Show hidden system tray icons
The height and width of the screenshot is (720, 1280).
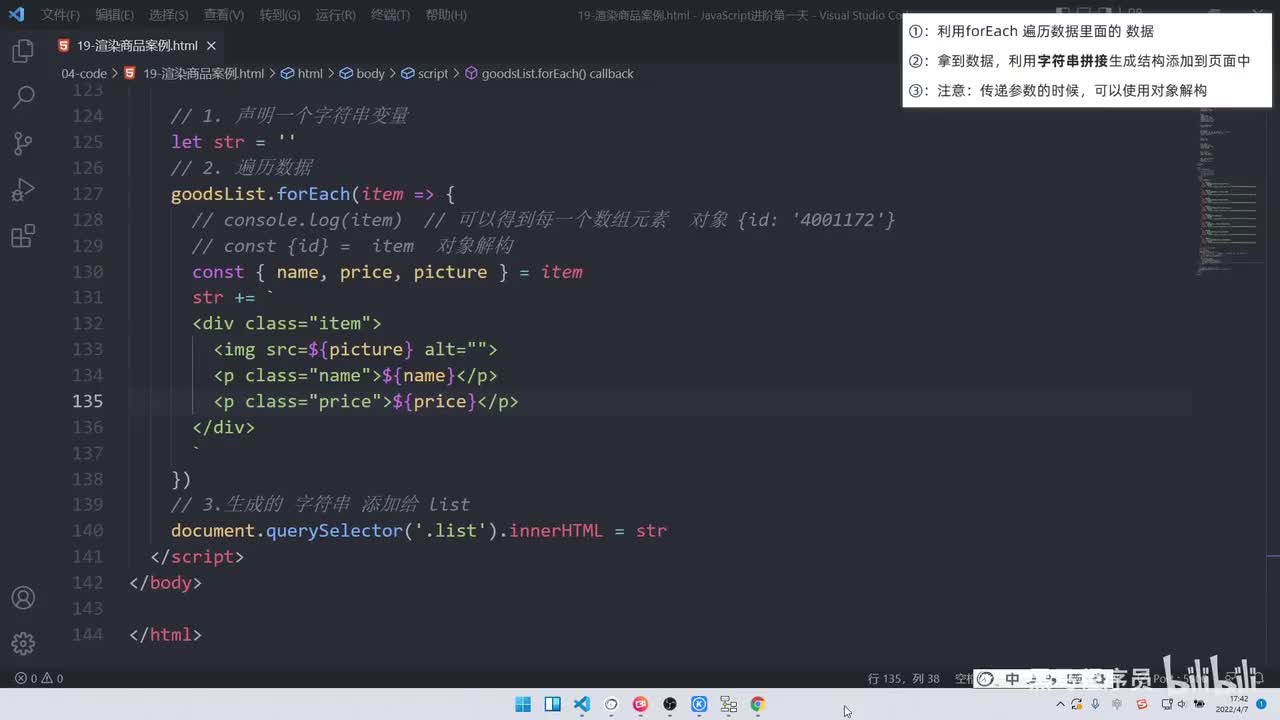click(x=1061, y=704)
